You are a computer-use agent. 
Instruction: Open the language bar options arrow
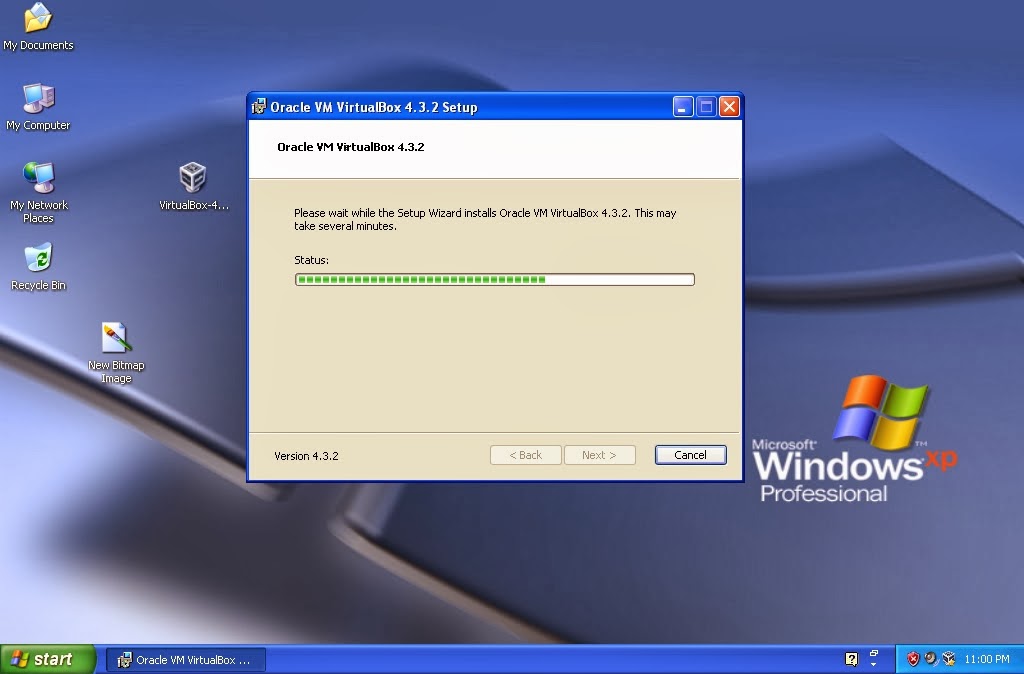tap(874, 663)
